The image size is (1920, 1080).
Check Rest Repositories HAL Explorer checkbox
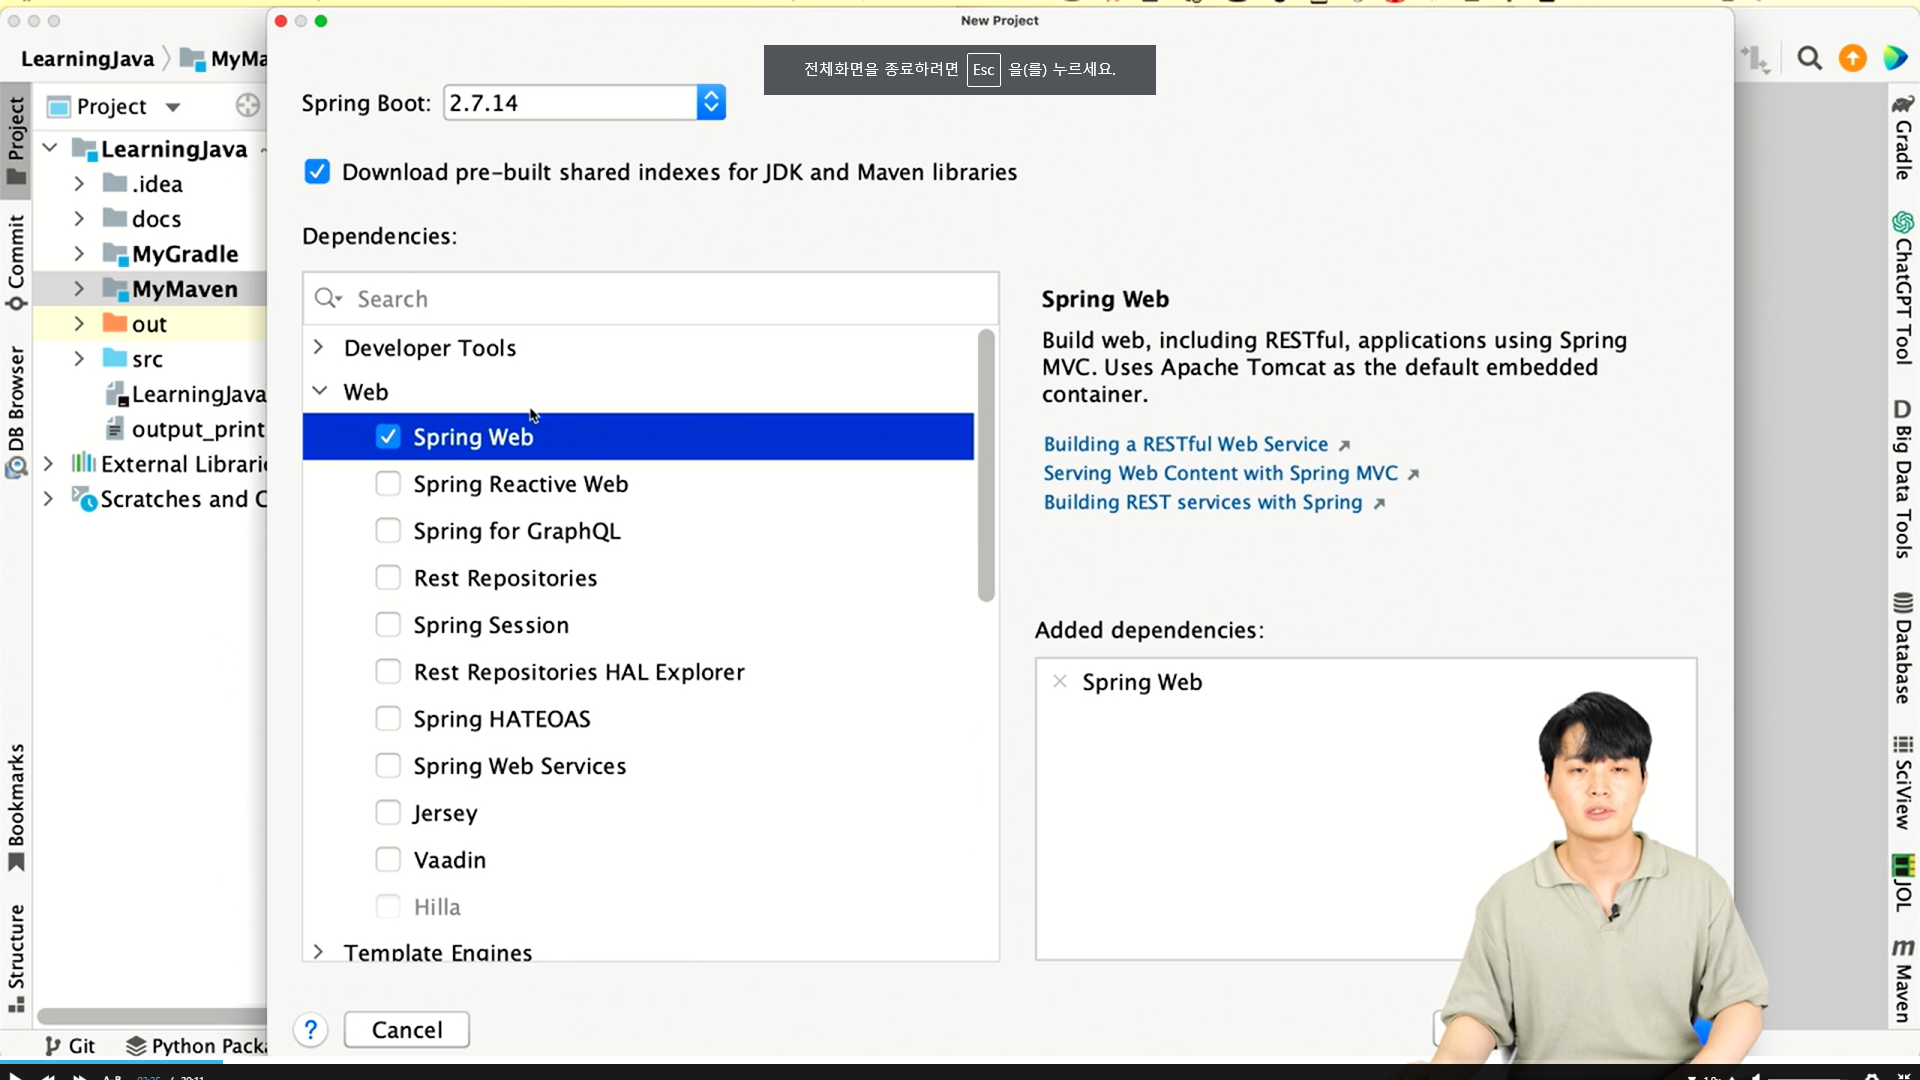pos(388,672)
